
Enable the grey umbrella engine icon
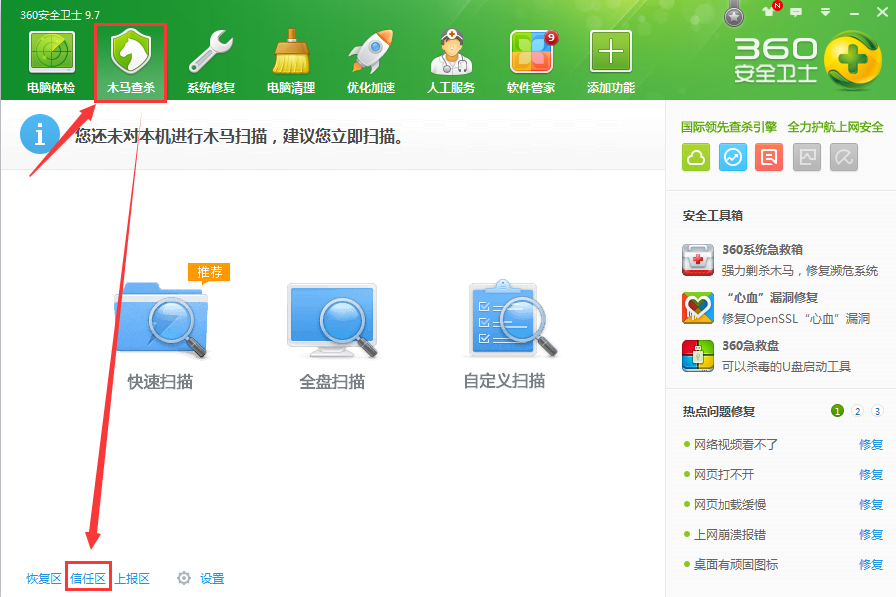coord(844,157)
